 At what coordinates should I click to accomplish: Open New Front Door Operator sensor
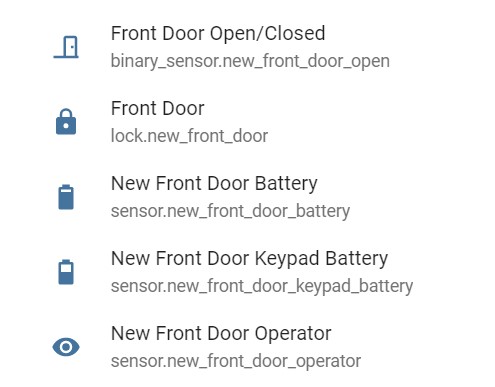click(221, 334)
